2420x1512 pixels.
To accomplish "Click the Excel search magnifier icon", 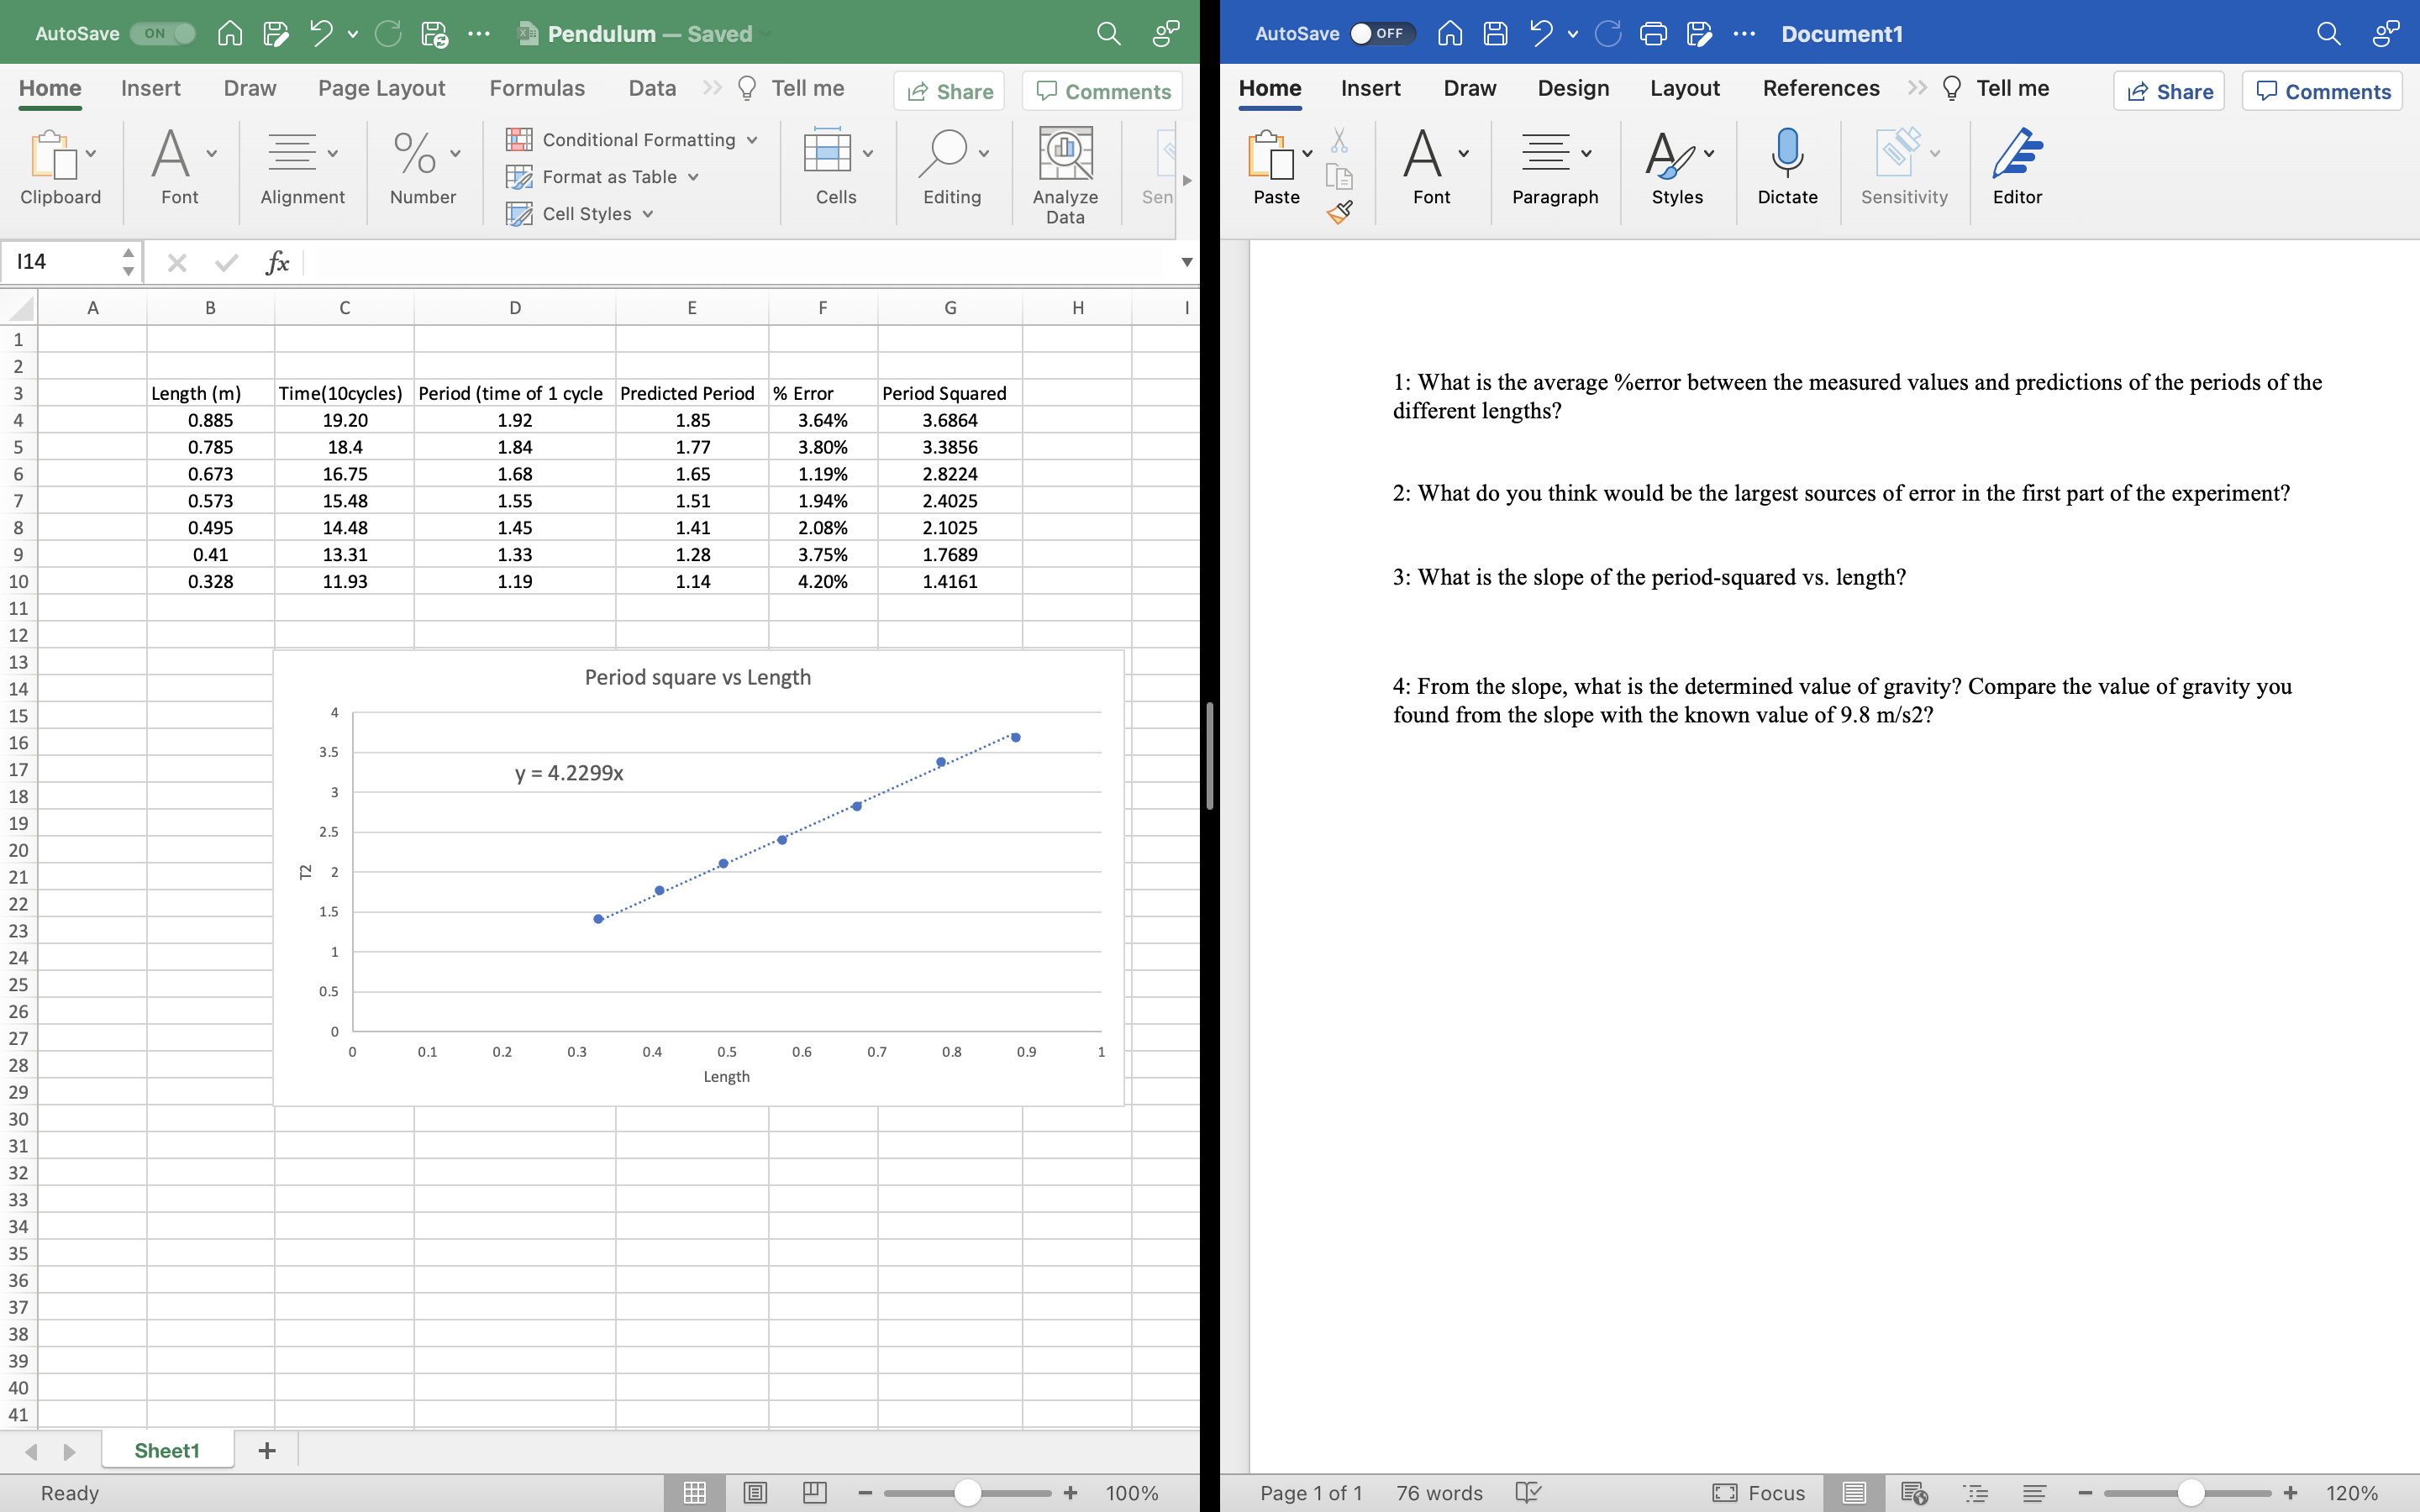I will (x=1108, y=34).
